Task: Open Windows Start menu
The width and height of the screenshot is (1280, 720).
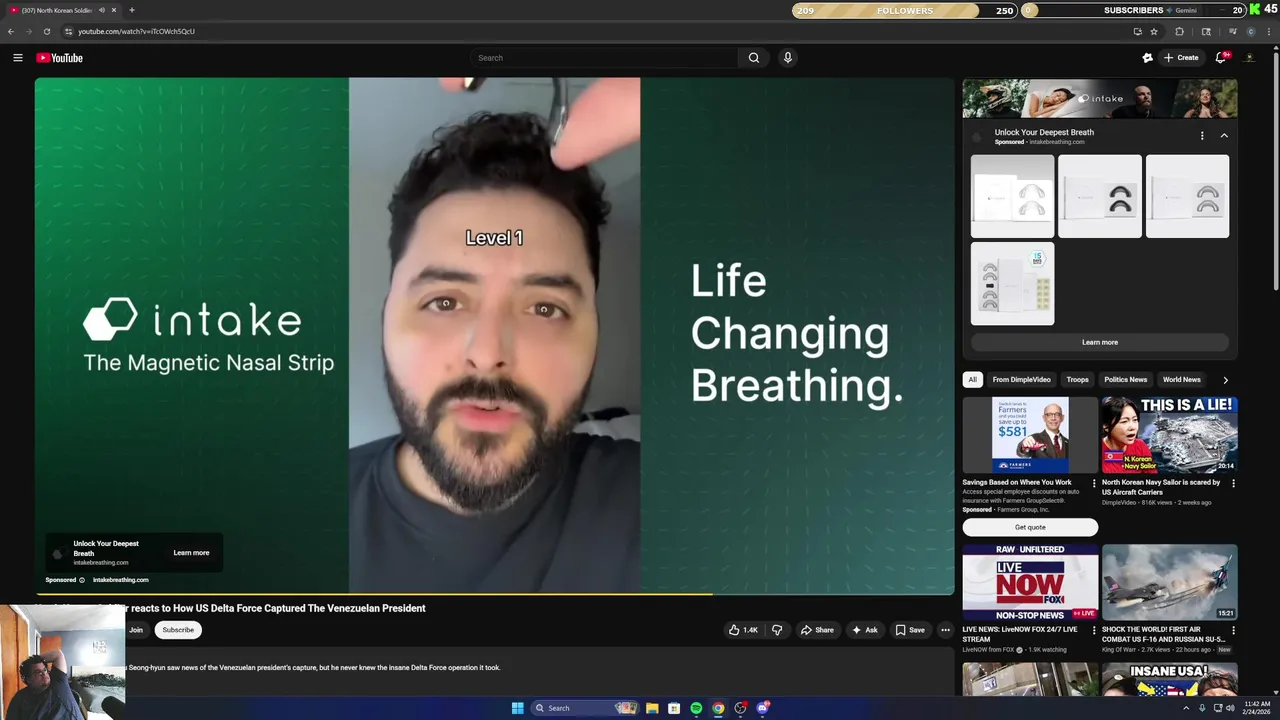Action: (517, 708)
